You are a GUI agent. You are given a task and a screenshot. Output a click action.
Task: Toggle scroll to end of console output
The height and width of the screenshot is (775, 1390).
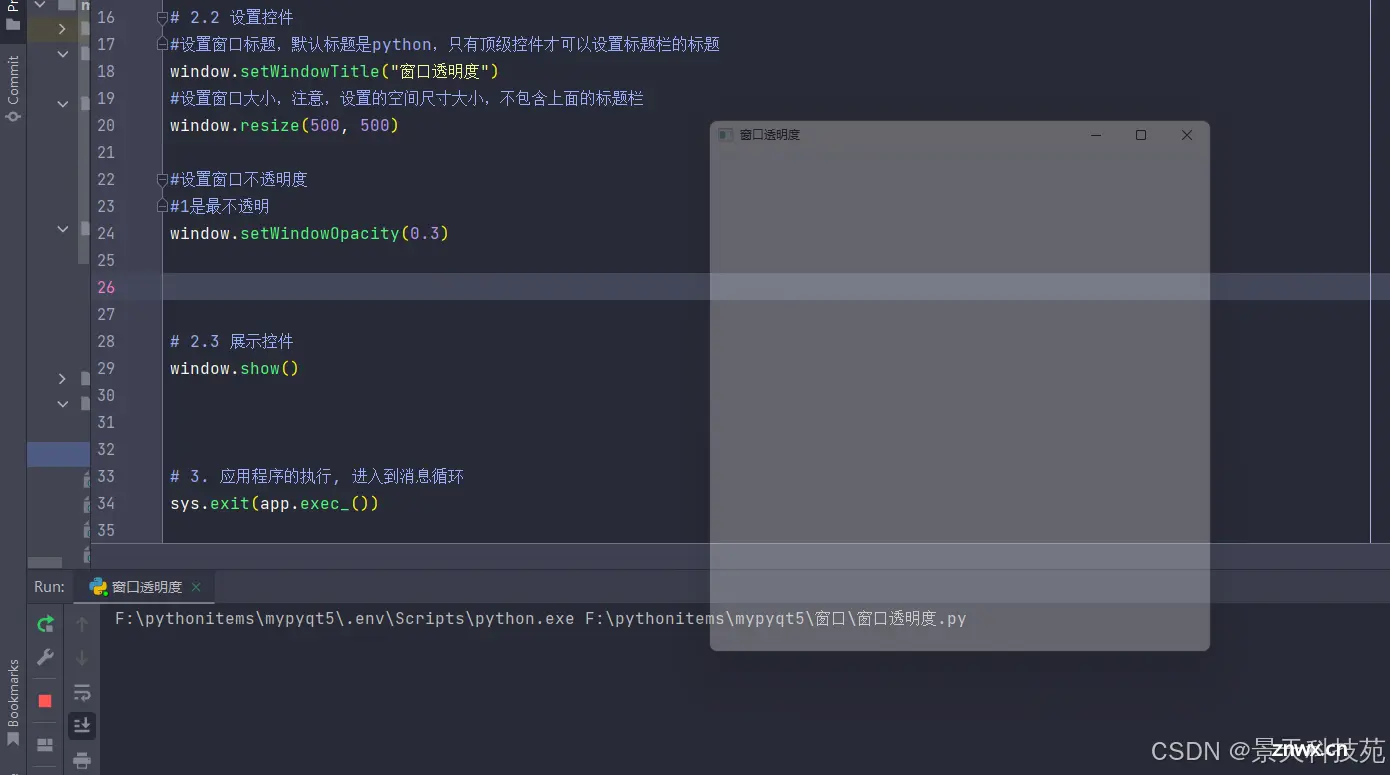82,725
